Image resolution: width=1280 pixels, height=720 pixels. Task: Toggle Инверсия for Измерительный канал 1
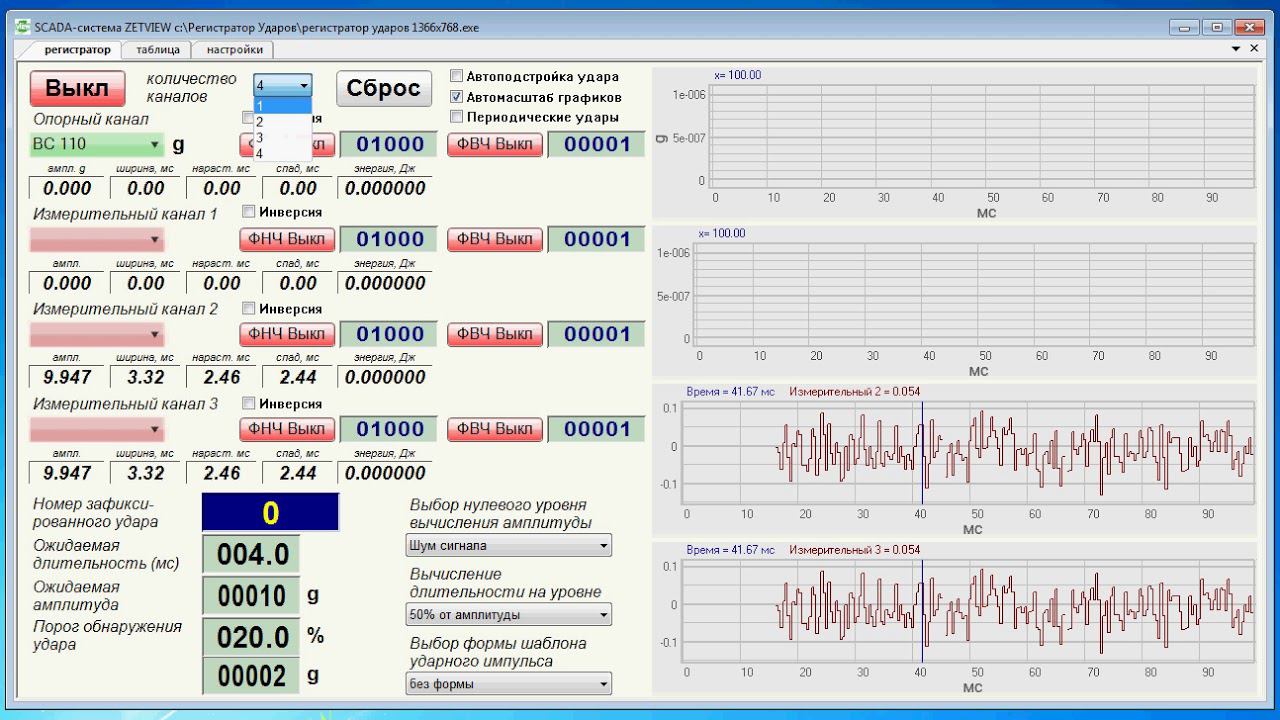click(249, 212)
